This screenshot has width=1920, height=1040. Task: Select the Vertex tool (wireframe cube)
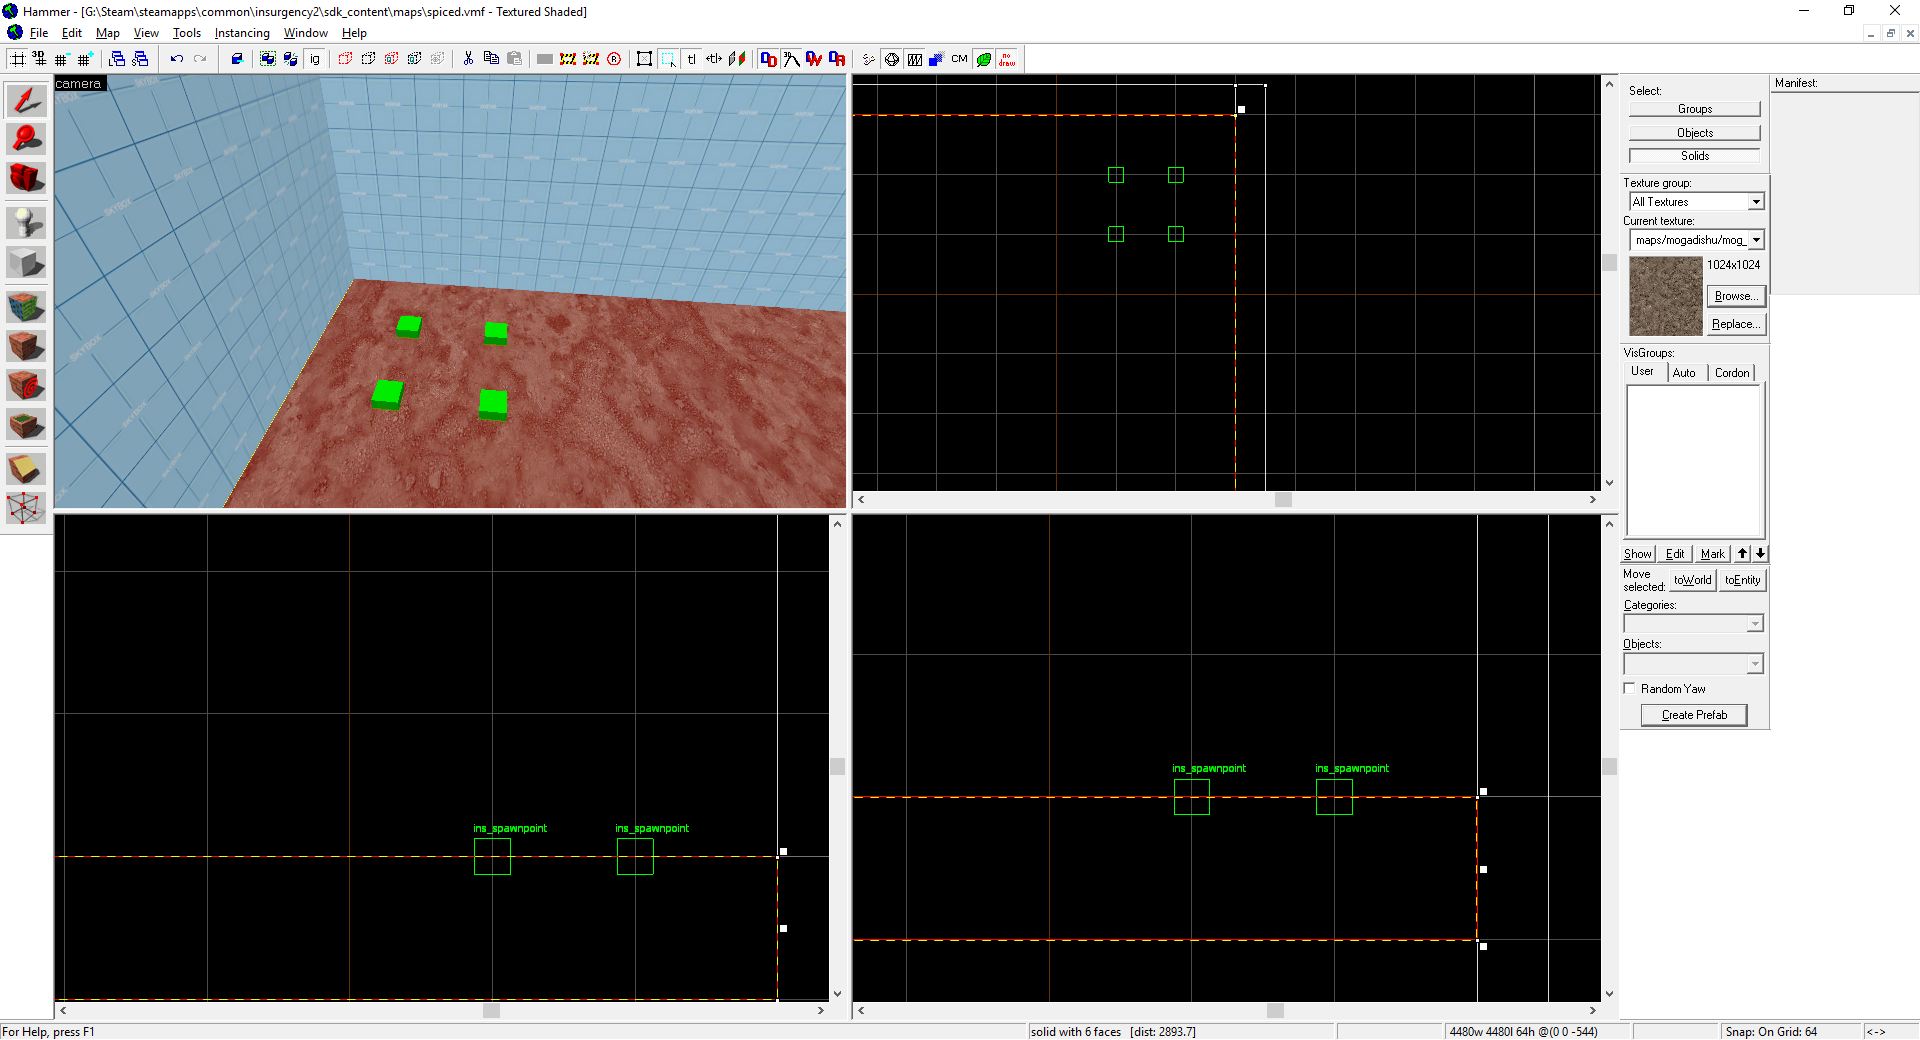[x=26, y=508]
